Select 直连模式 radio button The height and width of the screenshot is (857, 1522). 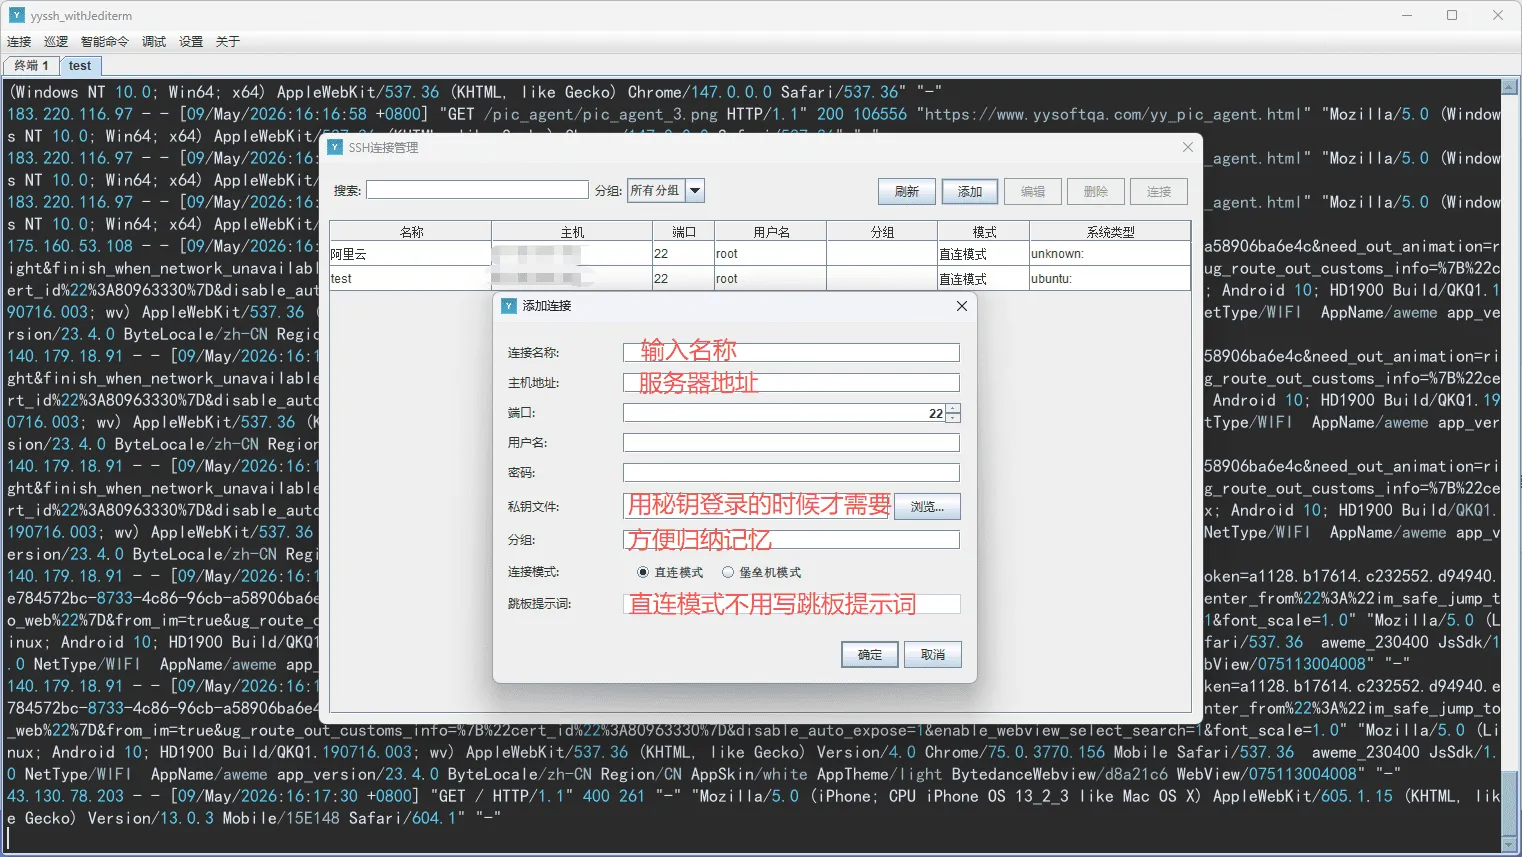tap(643, 572)
